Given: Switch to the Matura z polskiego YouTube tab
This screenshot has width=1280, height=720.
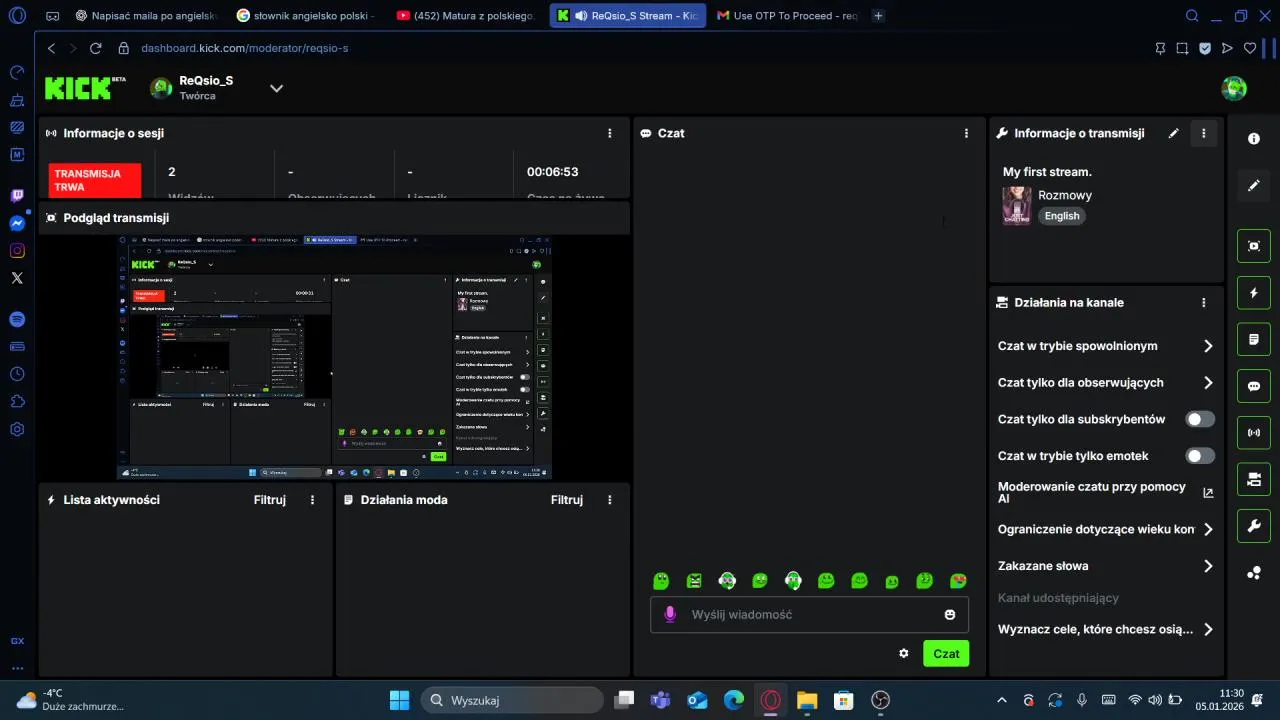Looking at the screenshot, I should click(466, 15).
